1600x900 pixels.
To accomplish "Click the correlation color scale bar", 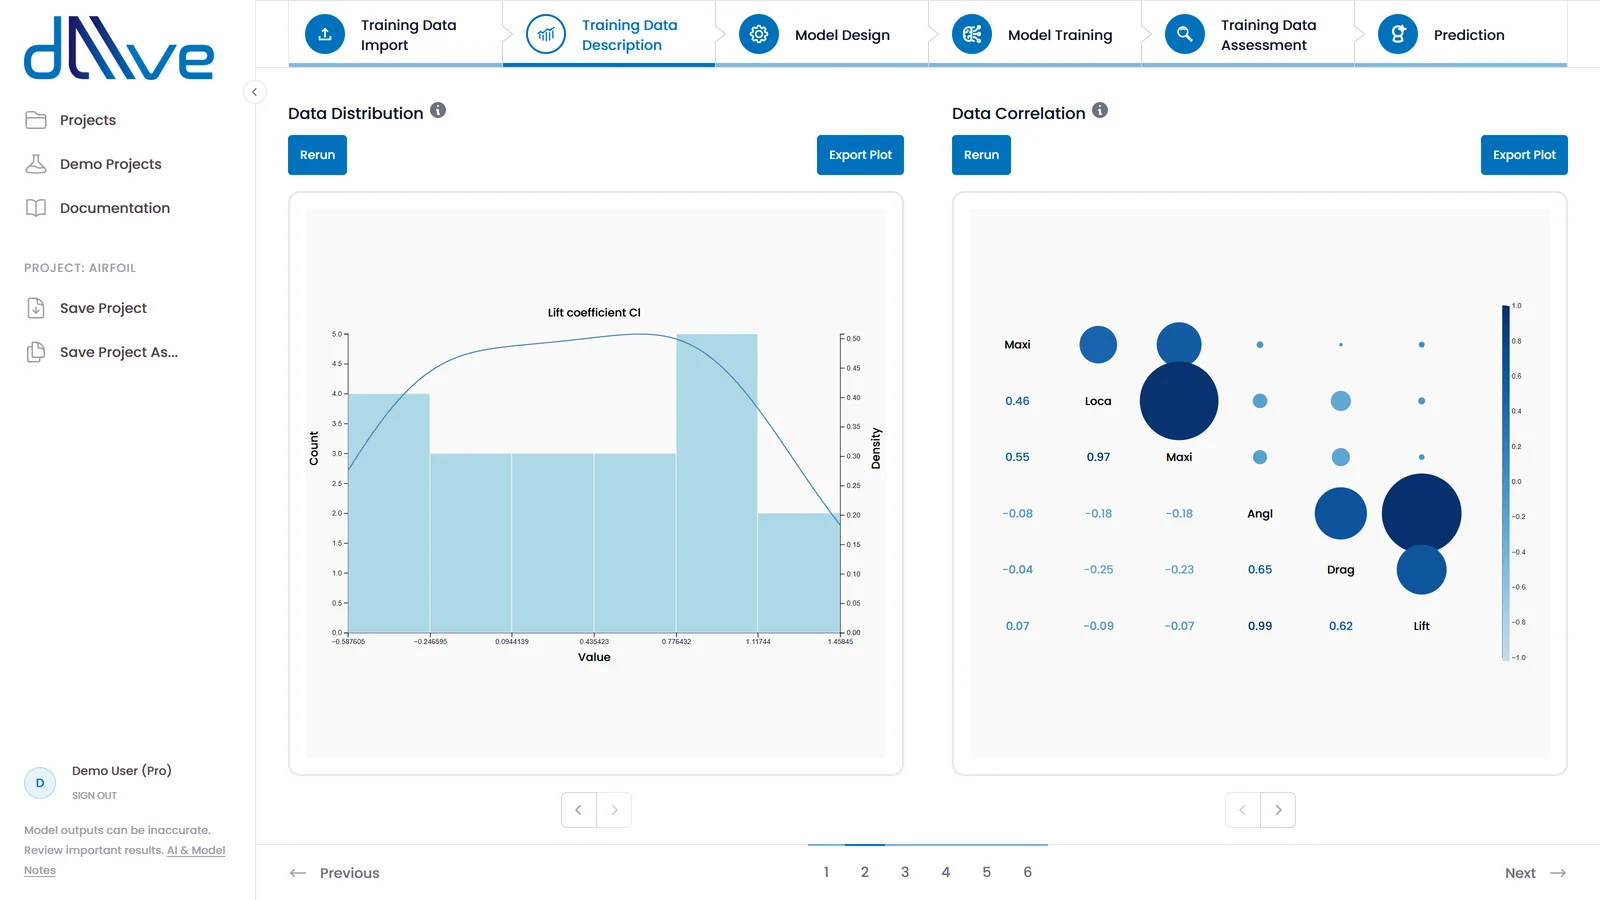I will [x=1506, y=482].
